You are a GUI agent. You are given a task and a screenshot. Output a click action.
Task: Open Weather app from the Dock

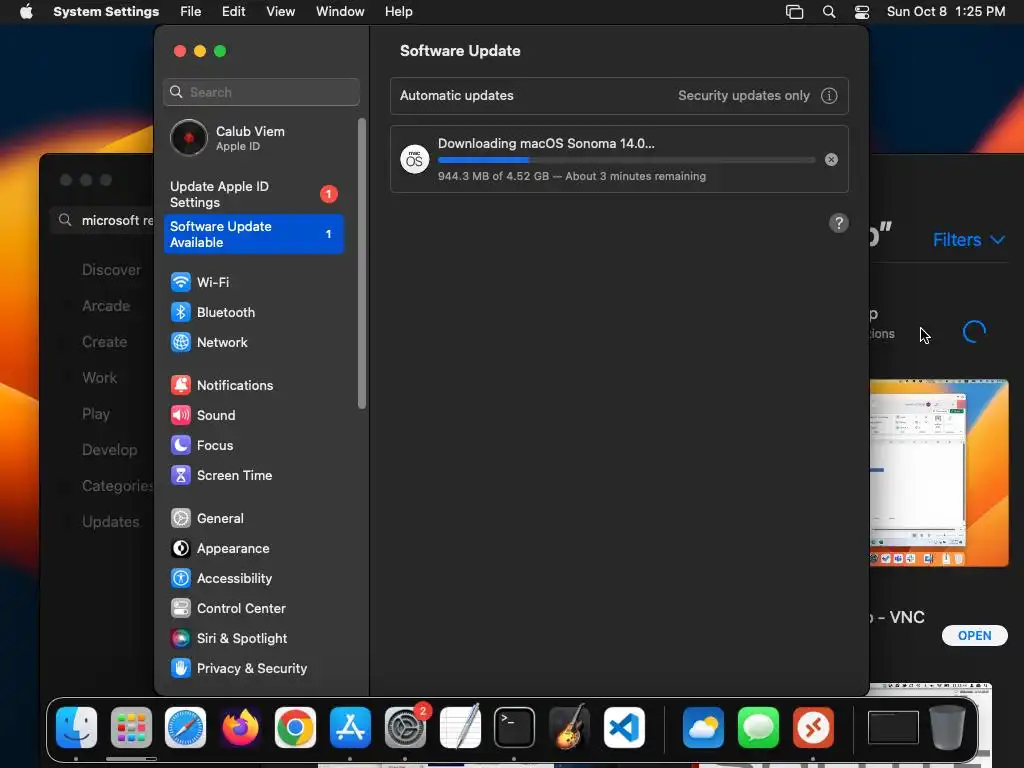click(703, 727)
